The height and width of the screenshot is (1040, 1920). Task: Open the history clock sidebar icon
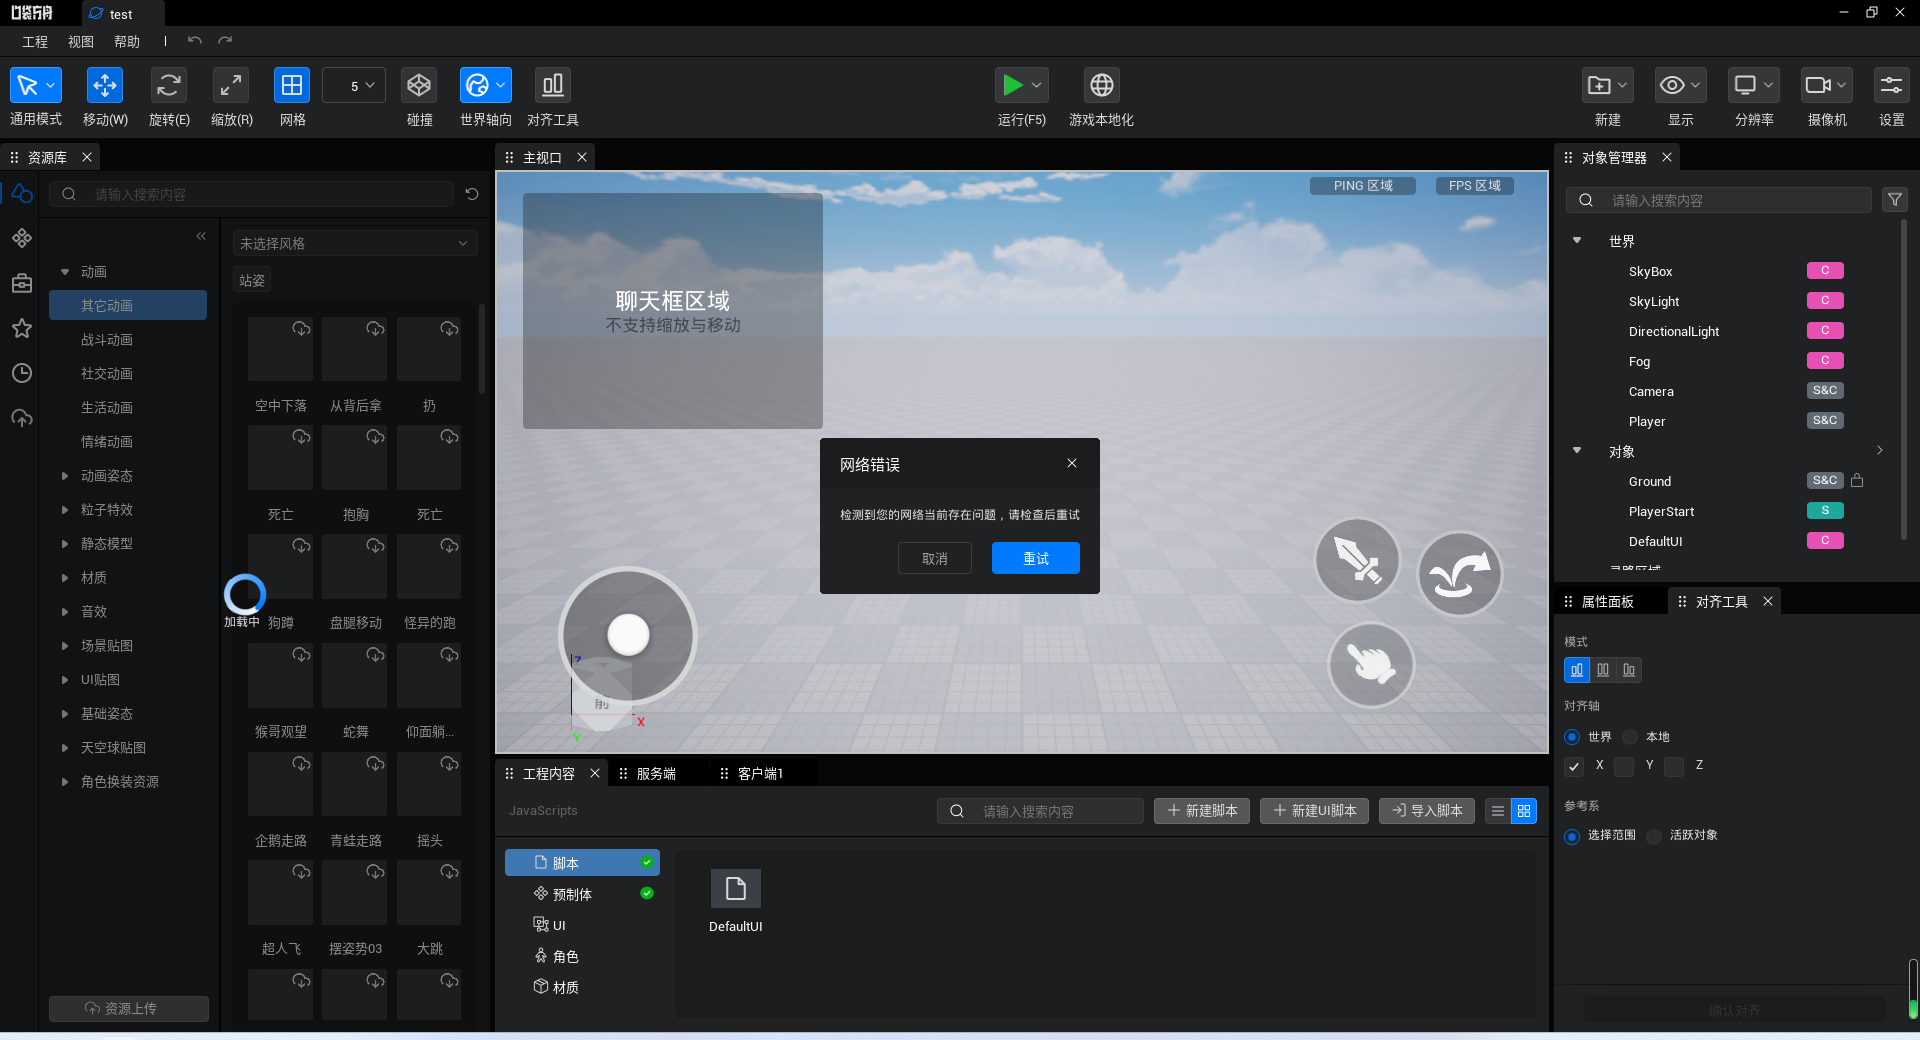coord(22,373)
